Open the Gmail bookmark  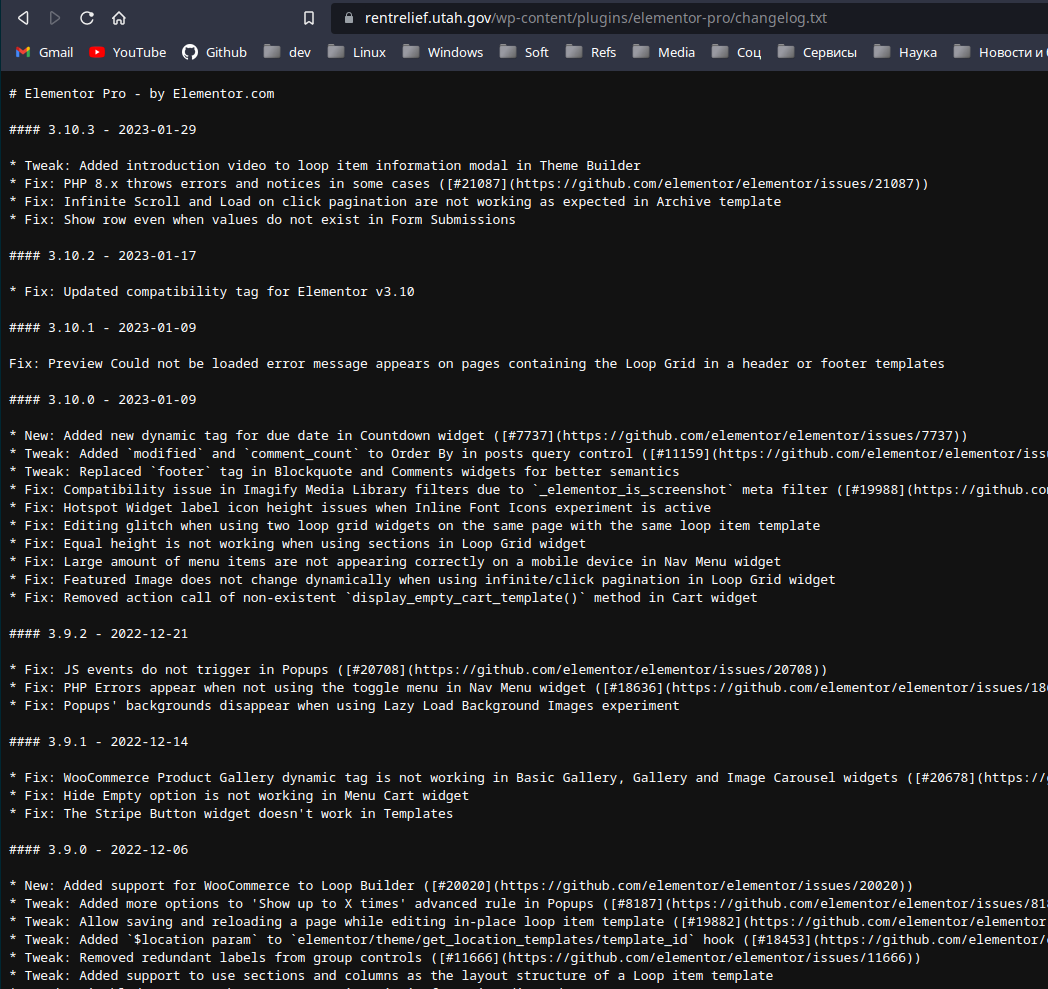coord(44,52)
